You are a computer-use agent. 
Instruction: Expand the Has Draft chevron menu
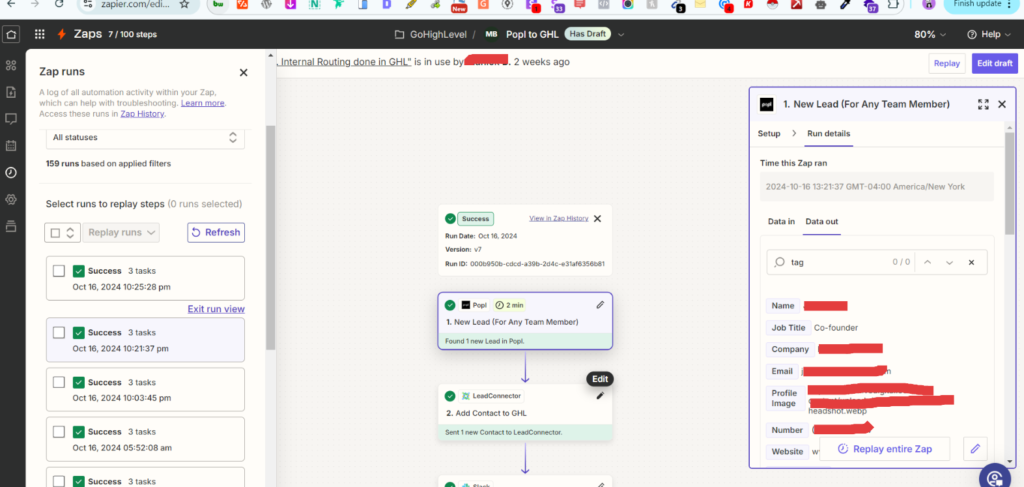[621, 35]
